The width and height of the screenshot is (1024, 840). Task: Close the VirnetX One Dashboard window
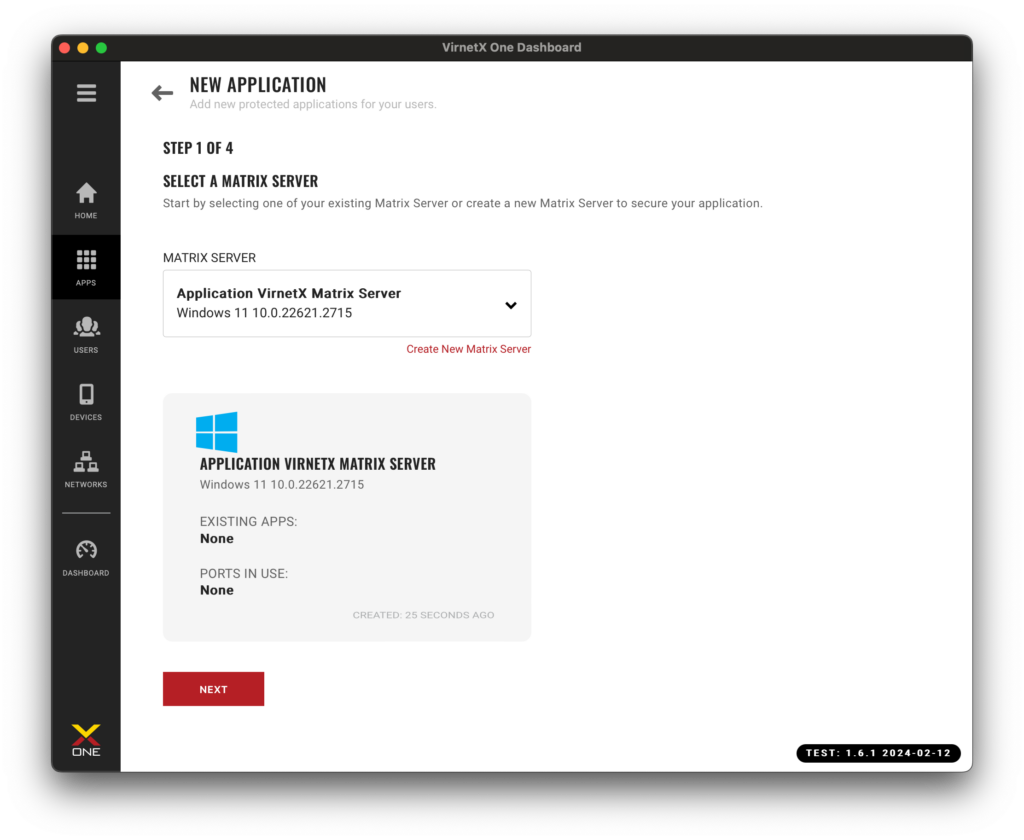click(x=65, y=48)
